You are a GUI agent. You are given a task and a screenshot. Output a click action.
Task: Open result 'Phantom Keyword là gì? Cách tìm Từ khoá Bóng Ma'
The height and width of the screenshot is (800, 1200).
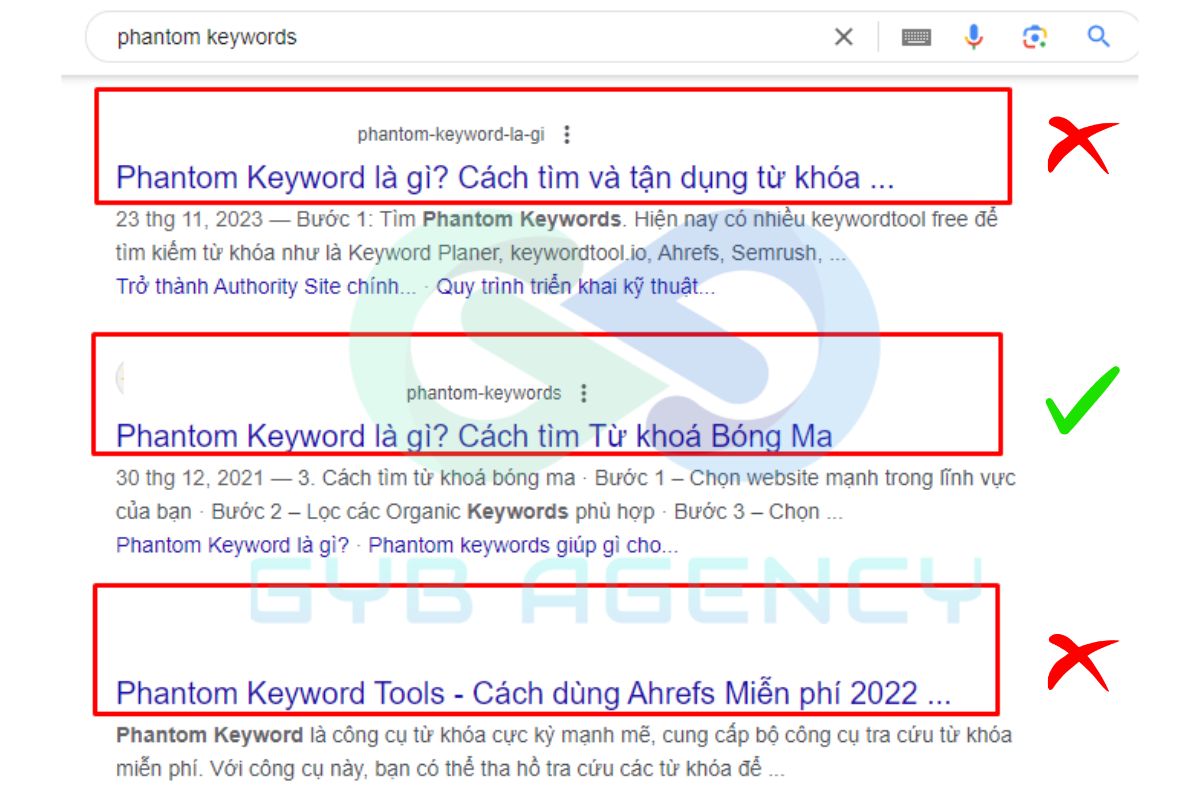click(x=474, y=436)
